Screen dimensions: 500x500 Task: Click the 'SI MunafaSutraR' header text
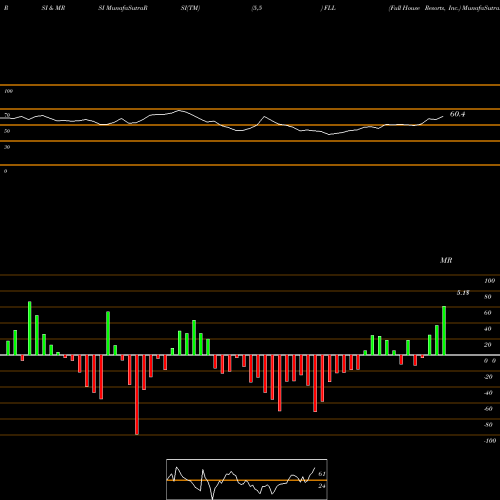(x=123, y=8)
